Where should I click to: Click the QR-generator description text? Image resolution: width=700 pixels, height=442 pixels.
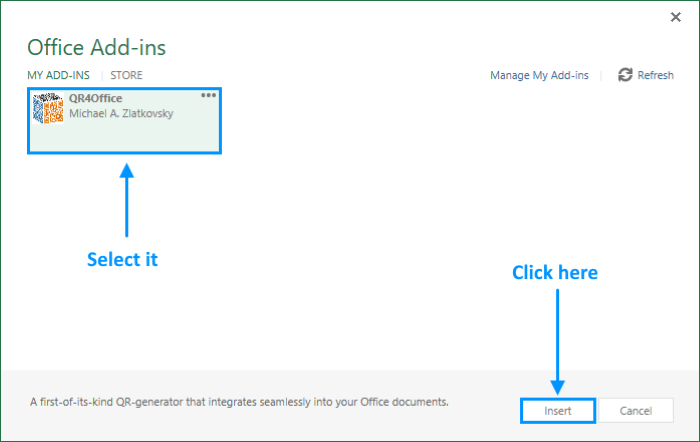pos(239,402)
